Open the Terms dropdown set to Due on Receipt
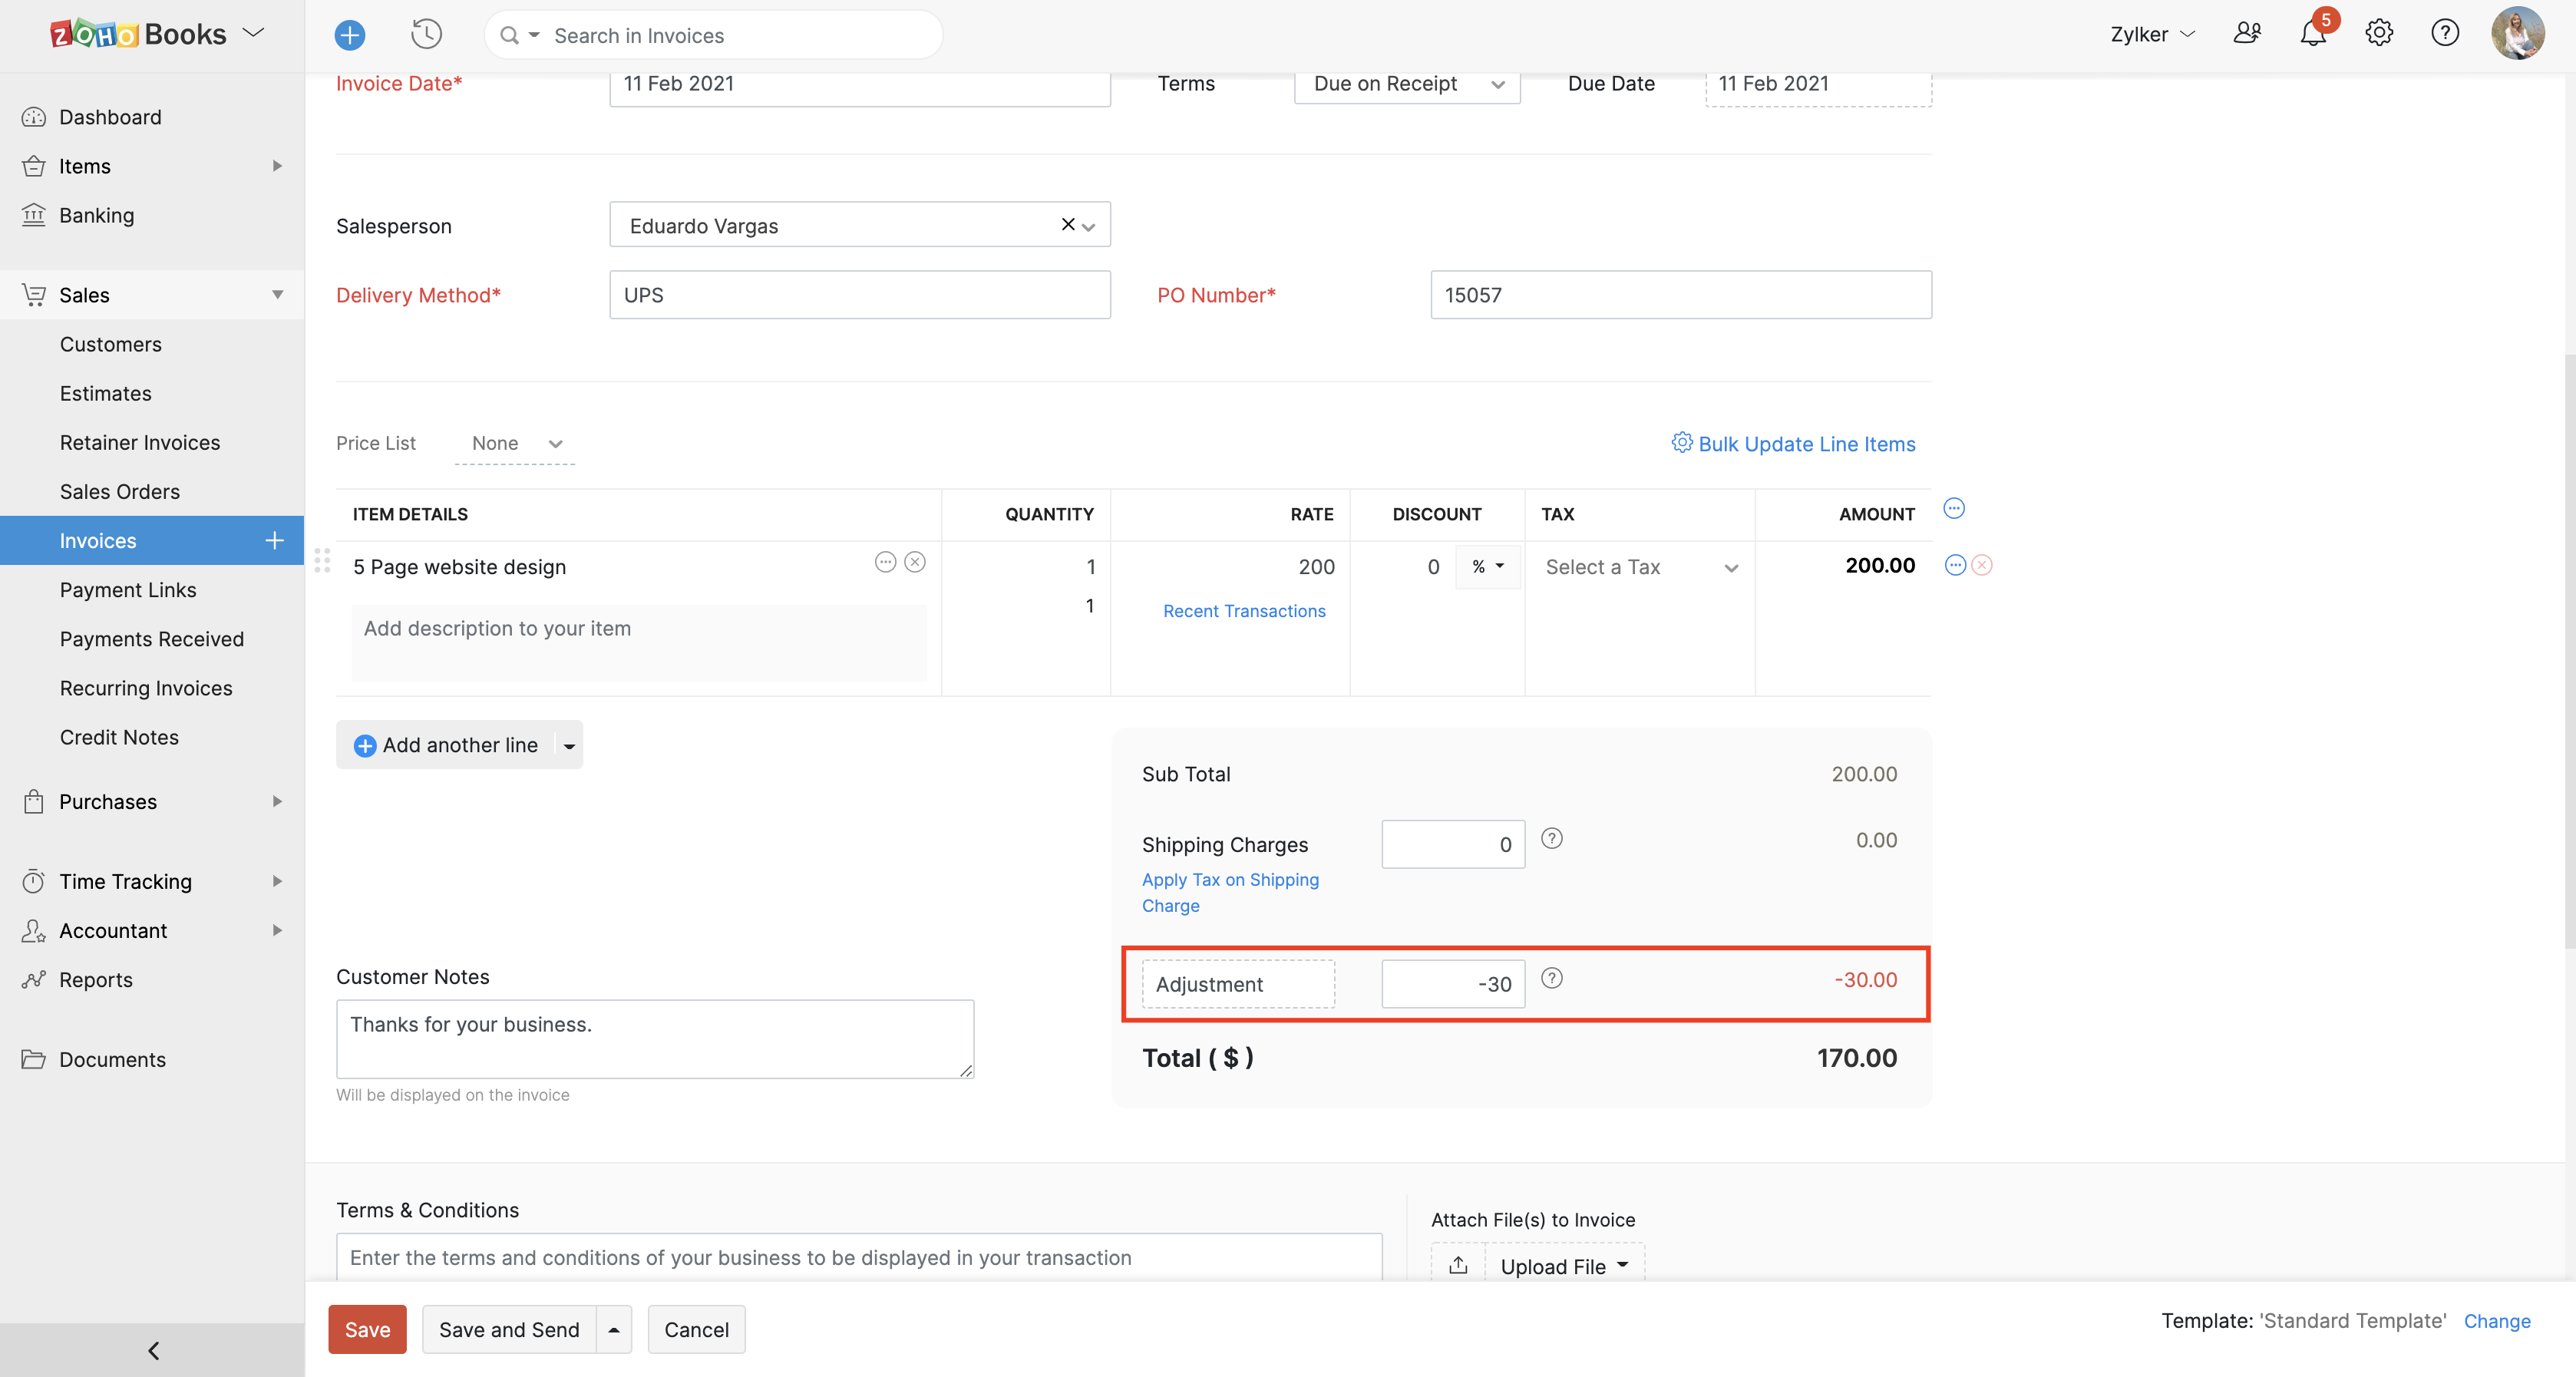Image resolution: width=2576 pixels, height=1377 pixels. tap(1406, 84)
